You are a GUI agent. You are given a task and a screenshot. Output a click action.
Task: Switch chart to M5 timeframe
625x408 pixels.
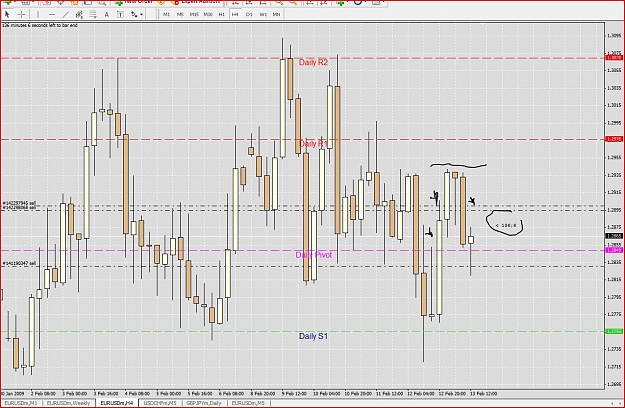[180, 14]
